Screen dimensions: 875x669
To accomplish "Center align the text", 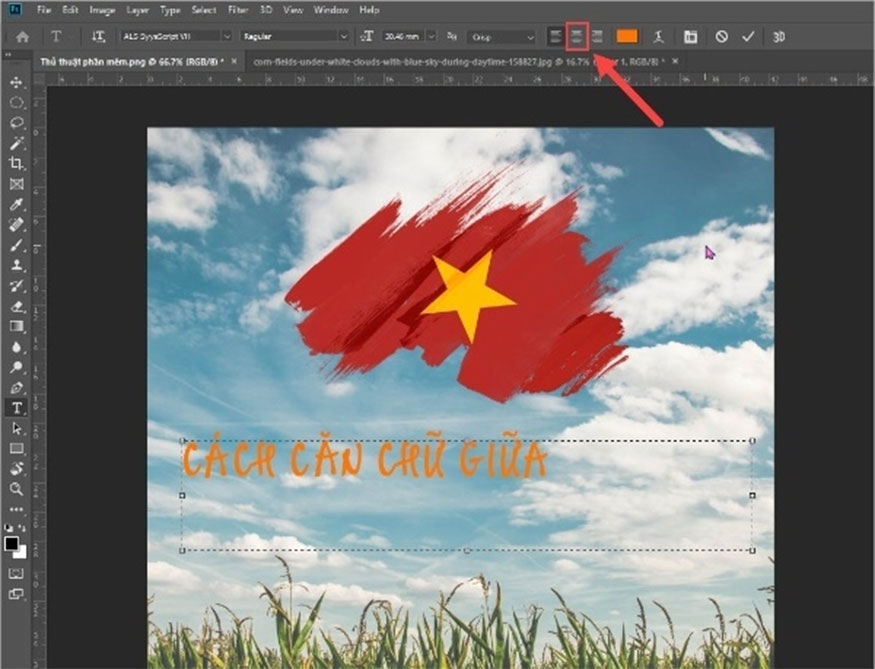I will 577,37.
